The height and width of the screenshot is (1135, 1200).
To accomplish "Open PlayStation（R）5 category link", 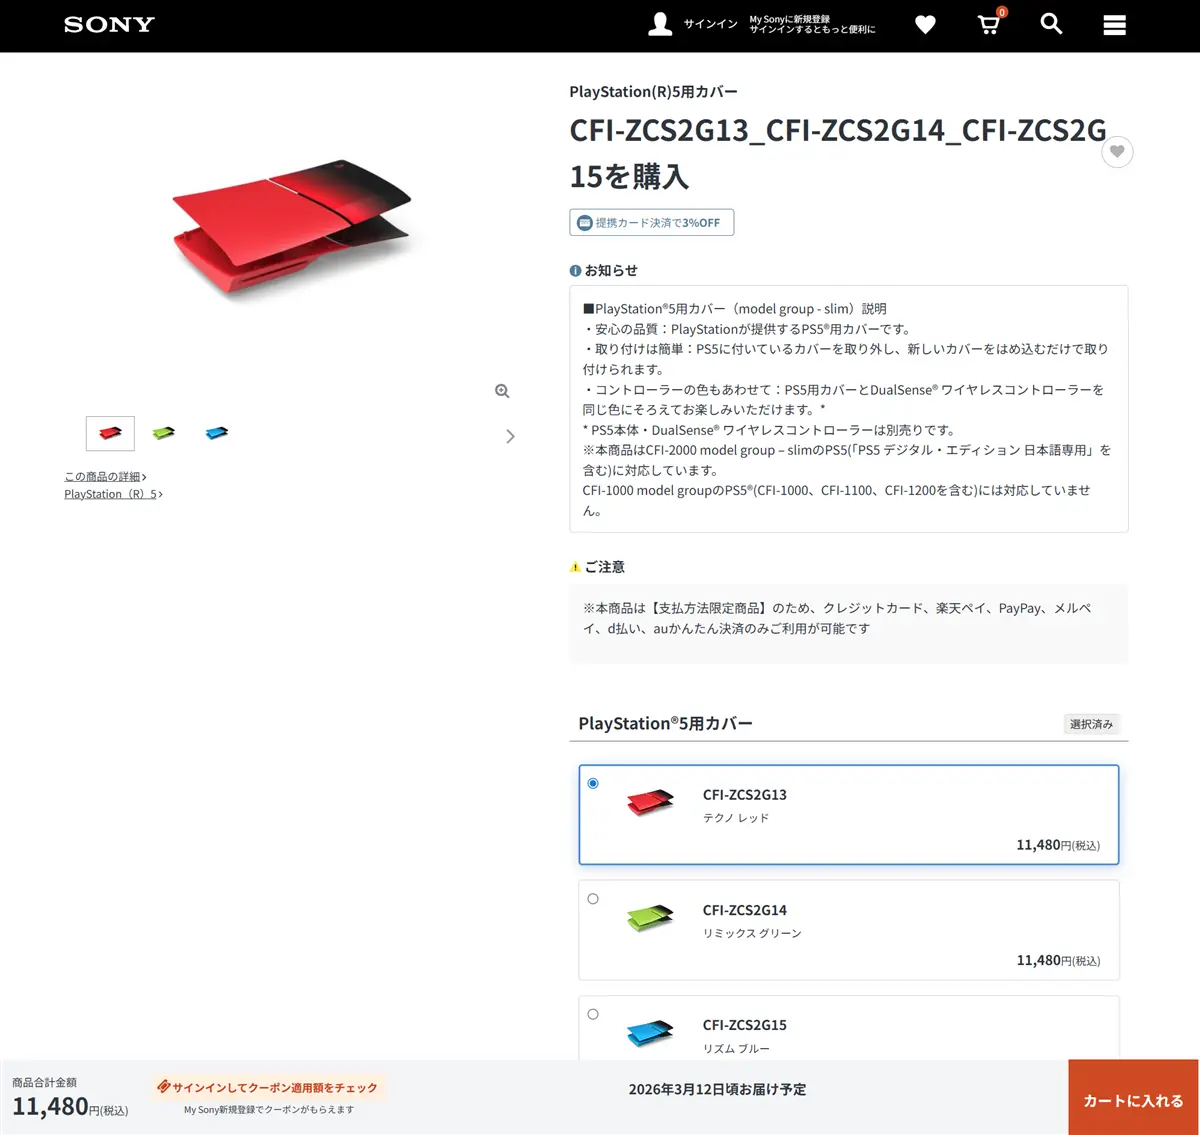I will (x=113, y=494).
